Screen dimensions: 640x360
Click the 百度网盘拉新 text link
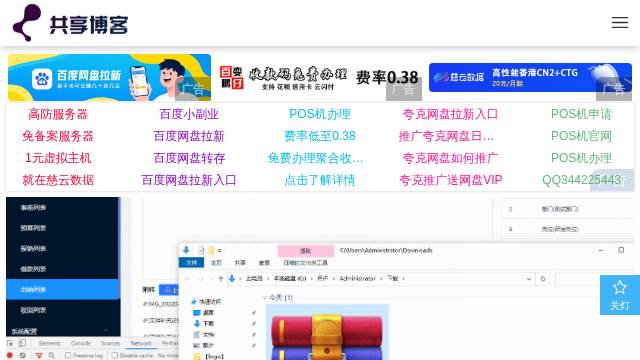[x=189, y=136]
